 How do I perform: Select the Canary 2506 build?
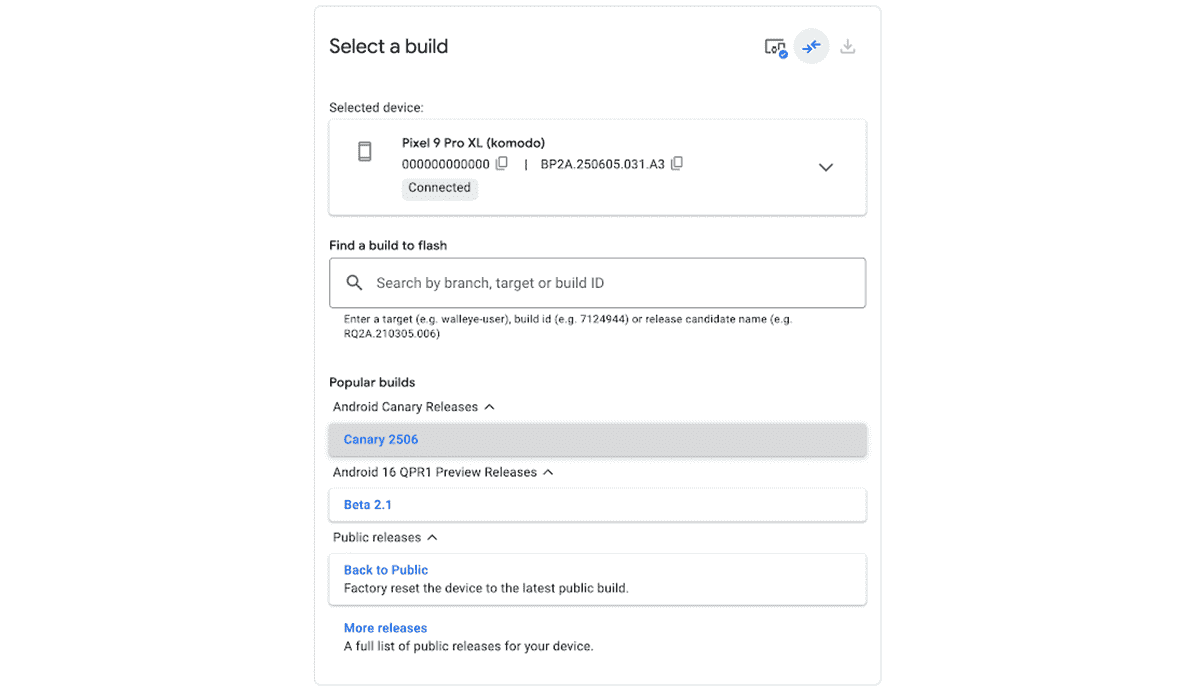[x=381, y=440]
